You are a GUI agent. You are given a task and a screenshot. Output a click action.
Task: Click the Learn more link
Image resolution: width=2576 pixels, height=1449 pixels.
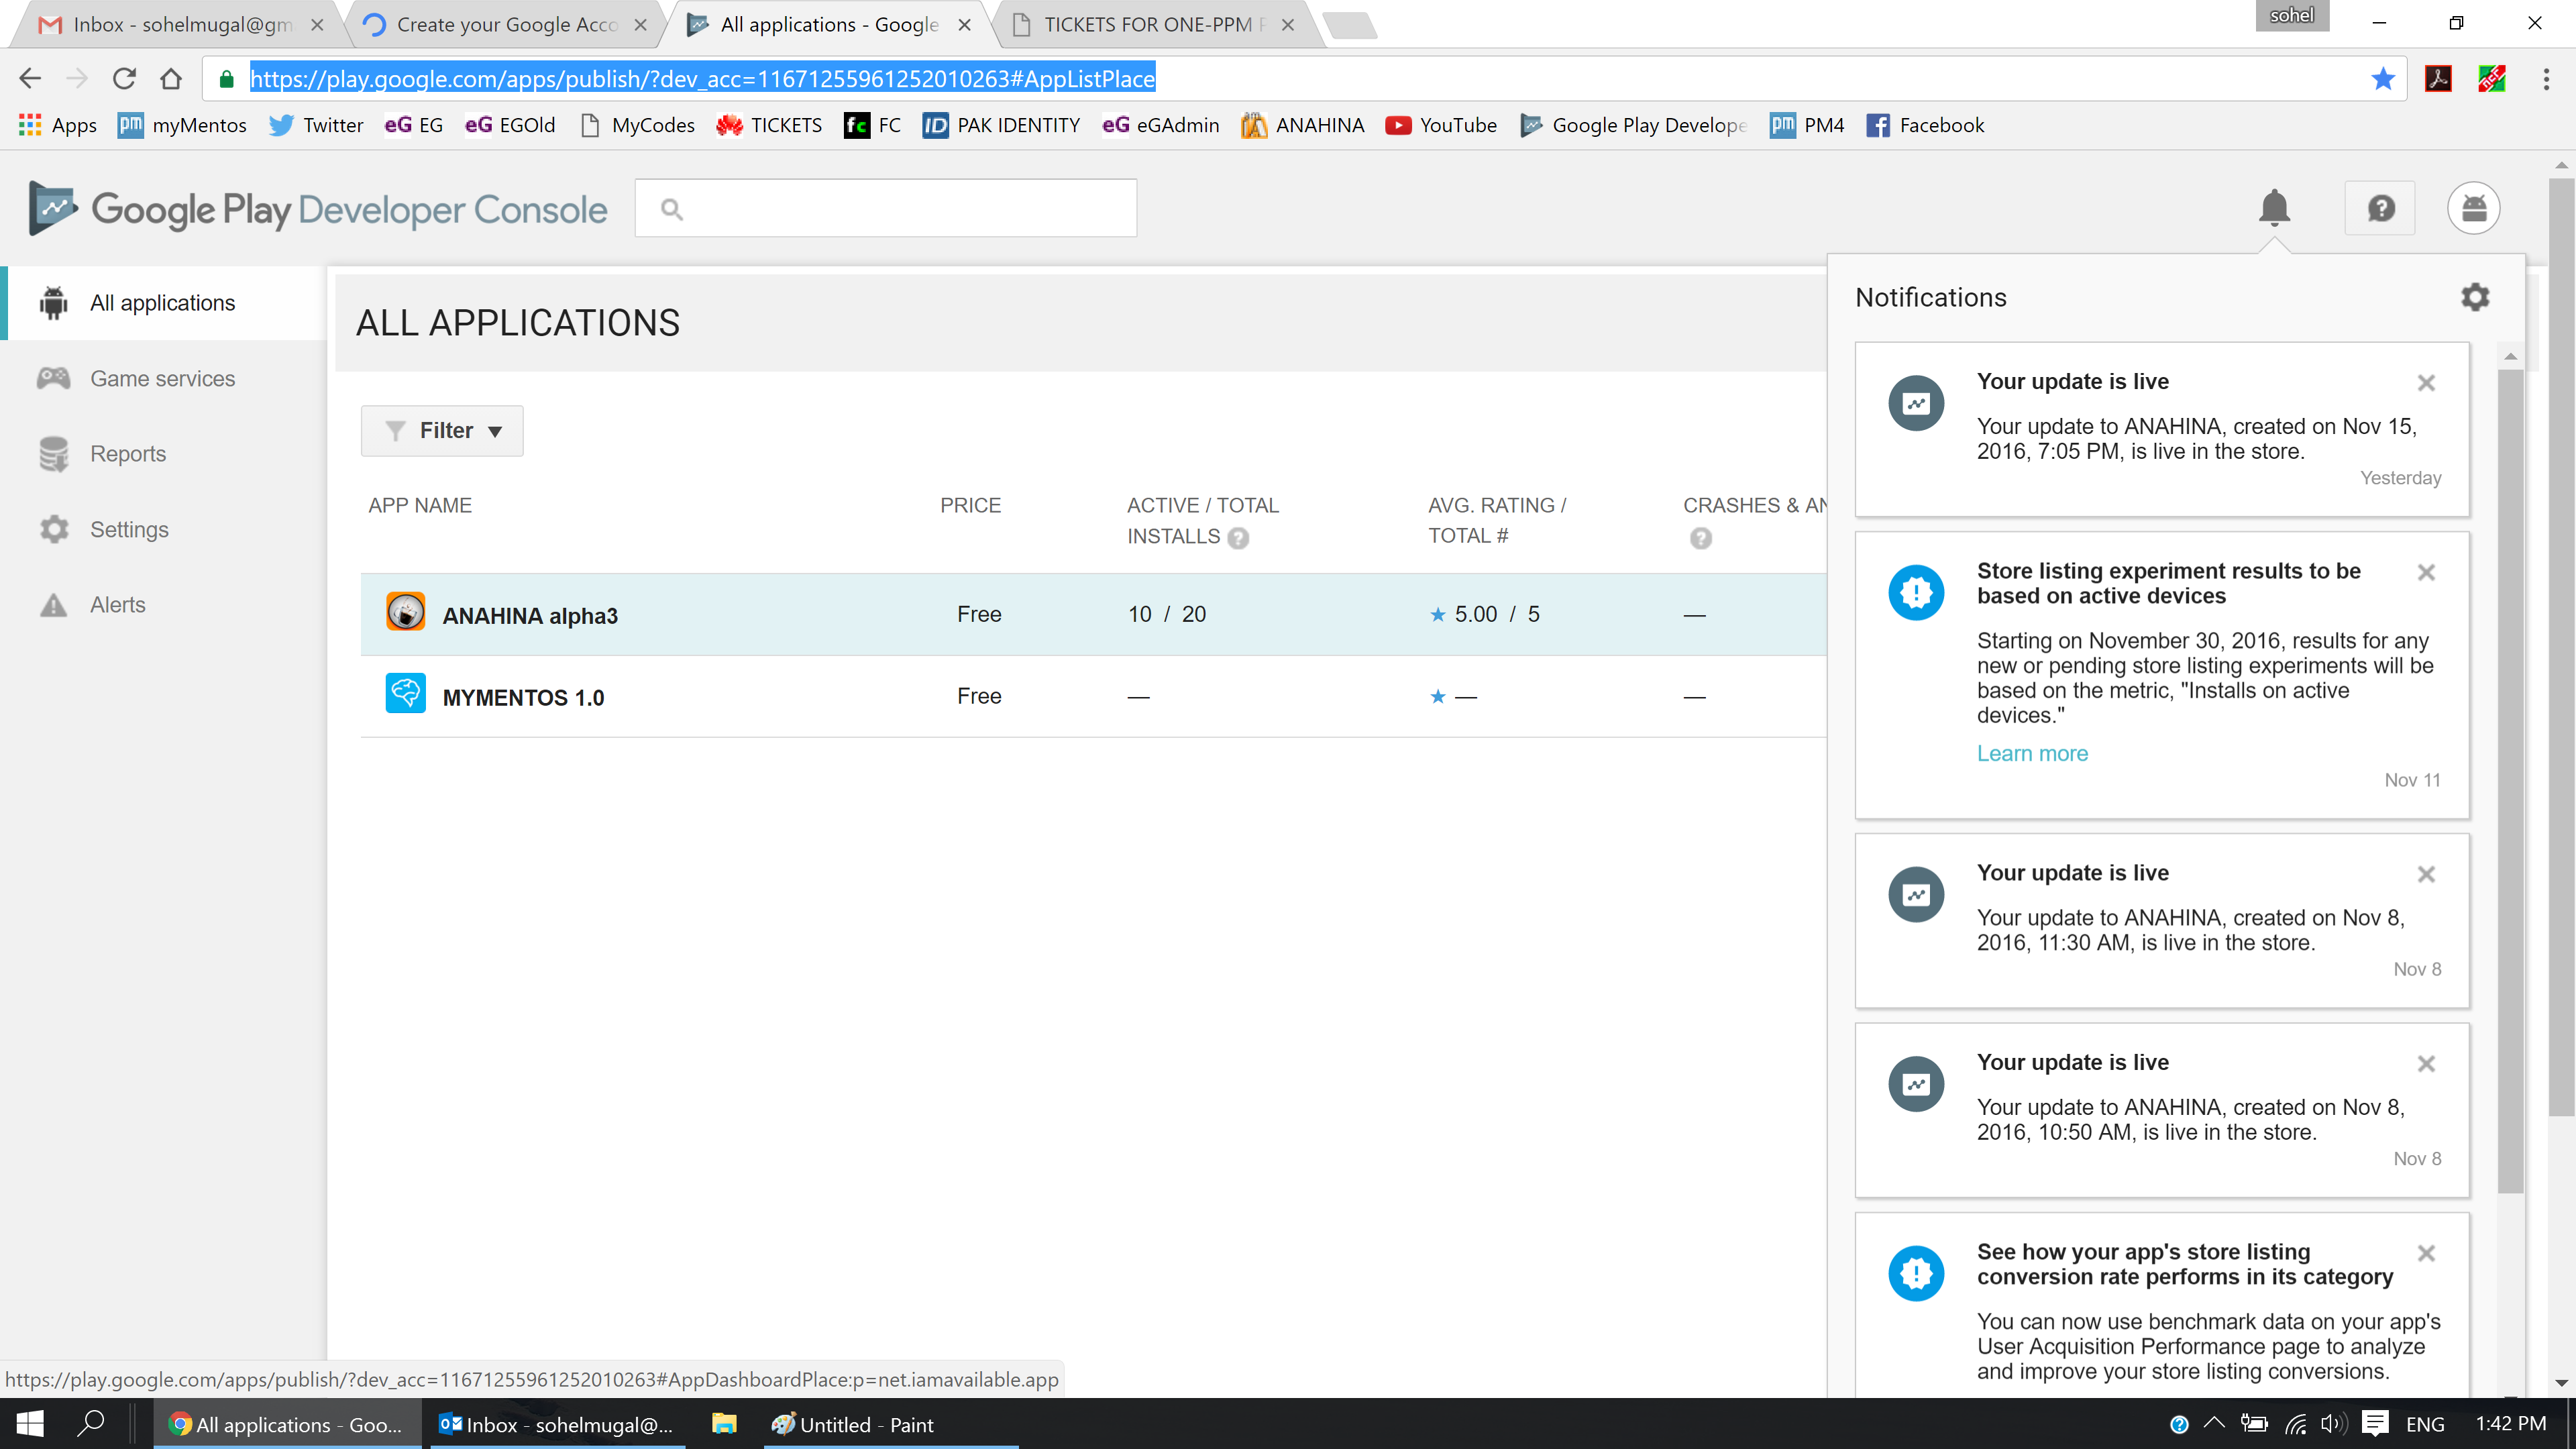(2032, 754)
